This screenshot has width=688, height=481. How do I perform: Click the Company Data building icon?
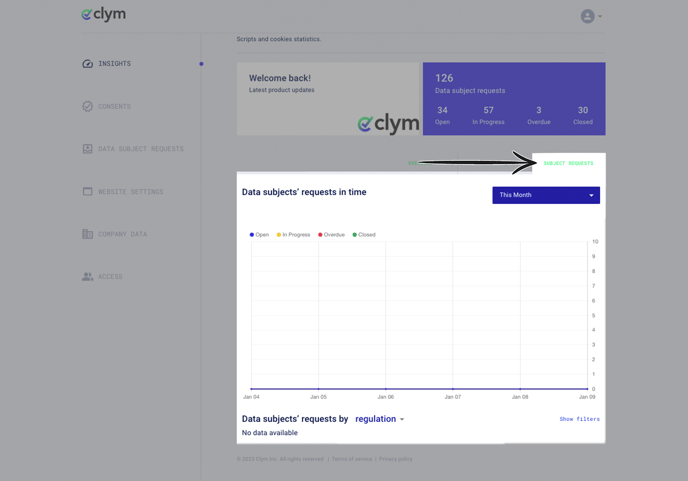[x=87, y=234]
